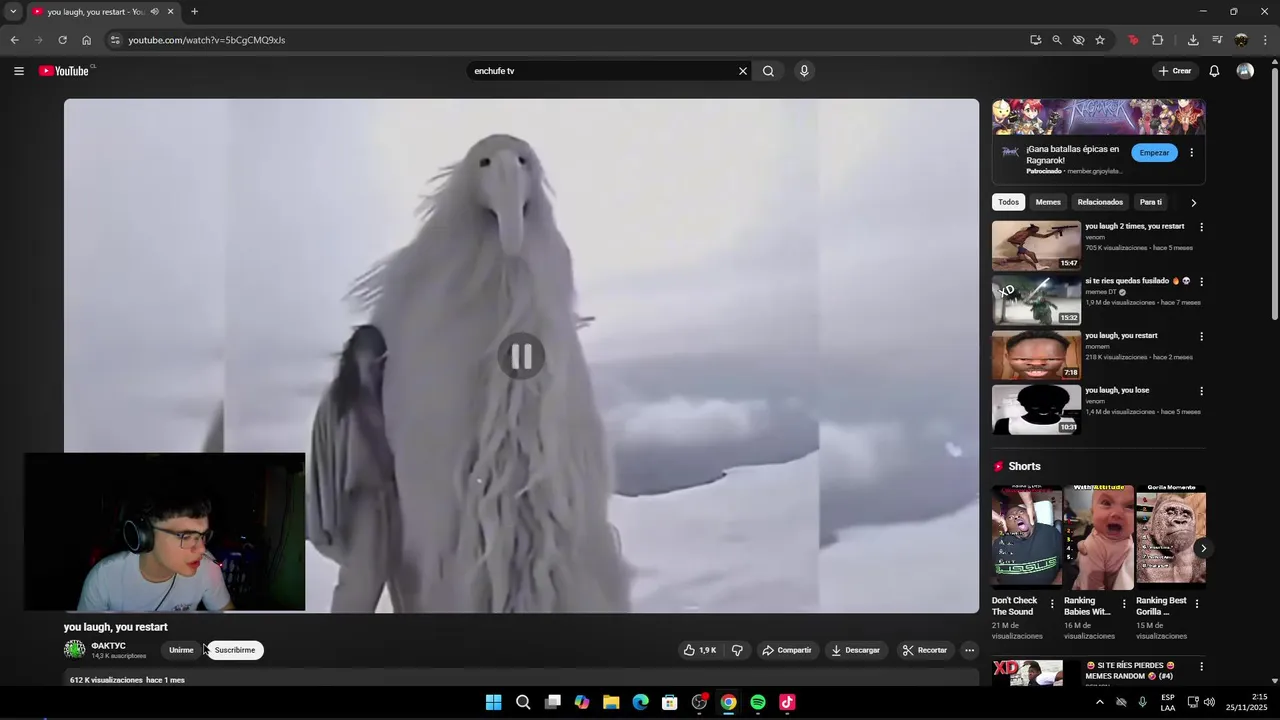Start voice search with the microphone
Screen dimensions: 1280x720
[x=804, y=71]
